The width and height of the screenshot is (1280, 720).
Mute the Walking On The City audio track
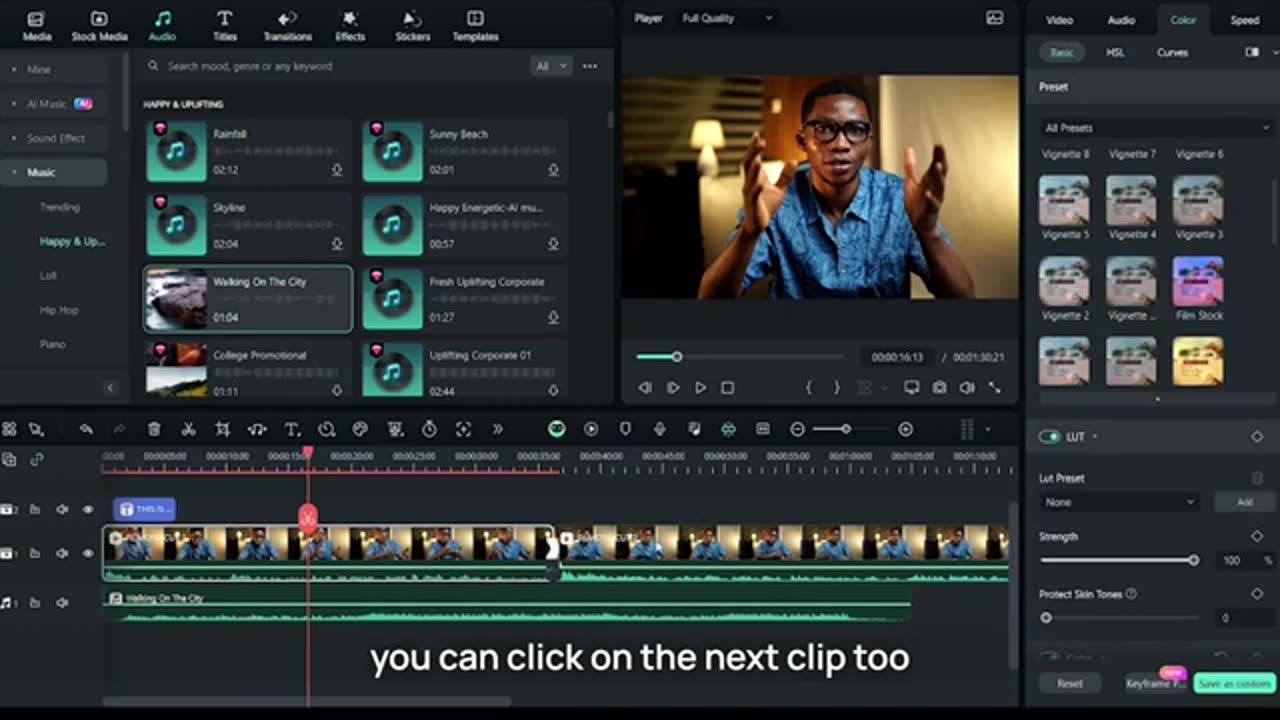(x=61, y=603)
